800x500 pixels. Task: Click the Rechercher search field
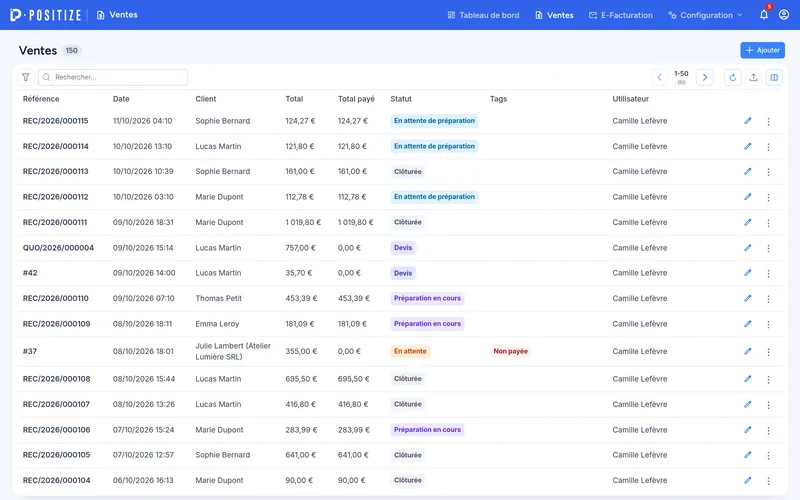click(113, 77)
